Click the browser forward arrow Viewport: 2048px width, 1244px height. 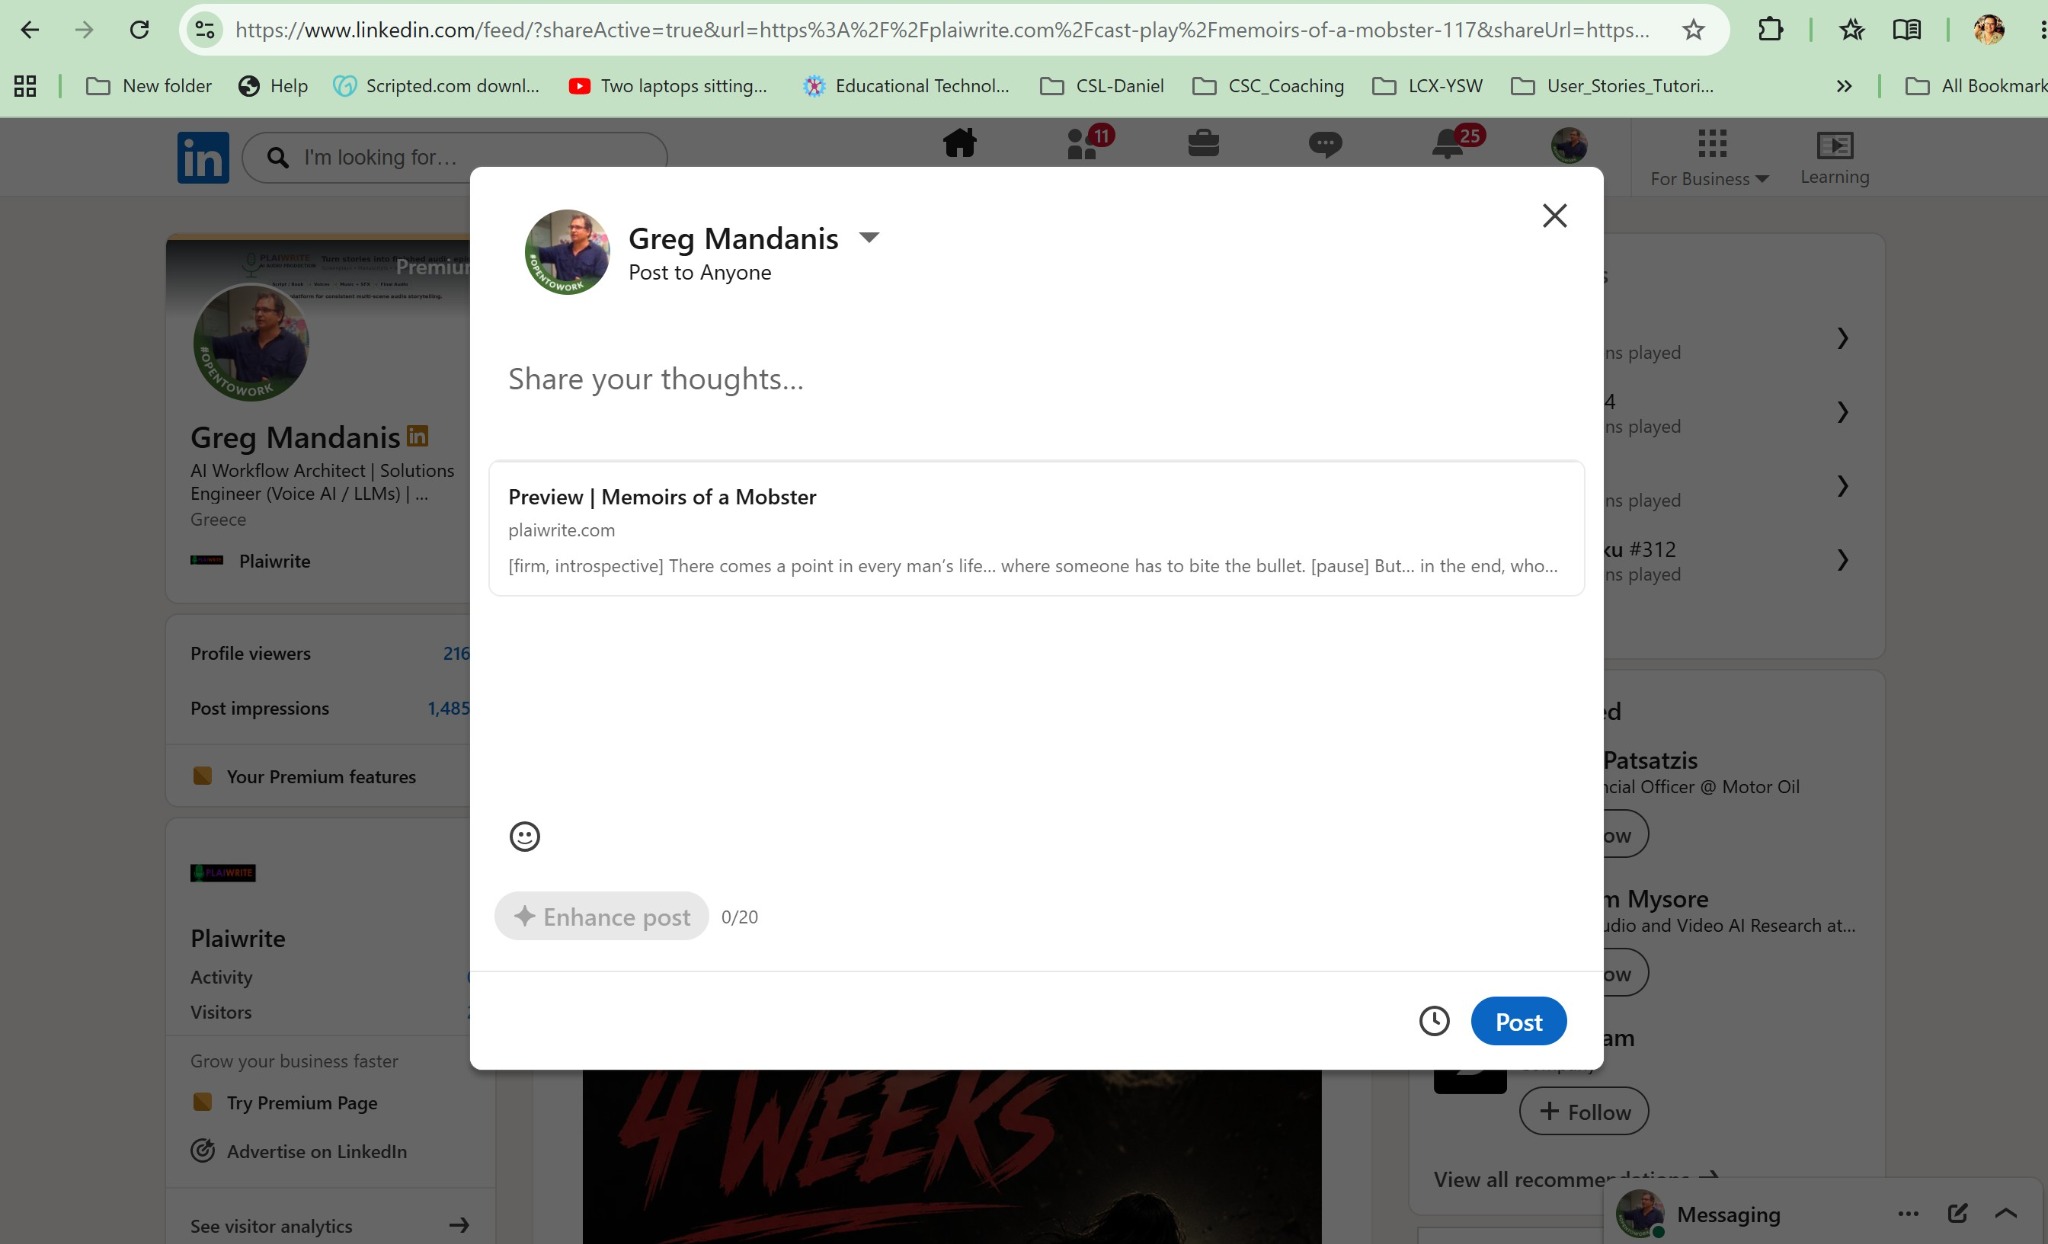tap(85, 30)
